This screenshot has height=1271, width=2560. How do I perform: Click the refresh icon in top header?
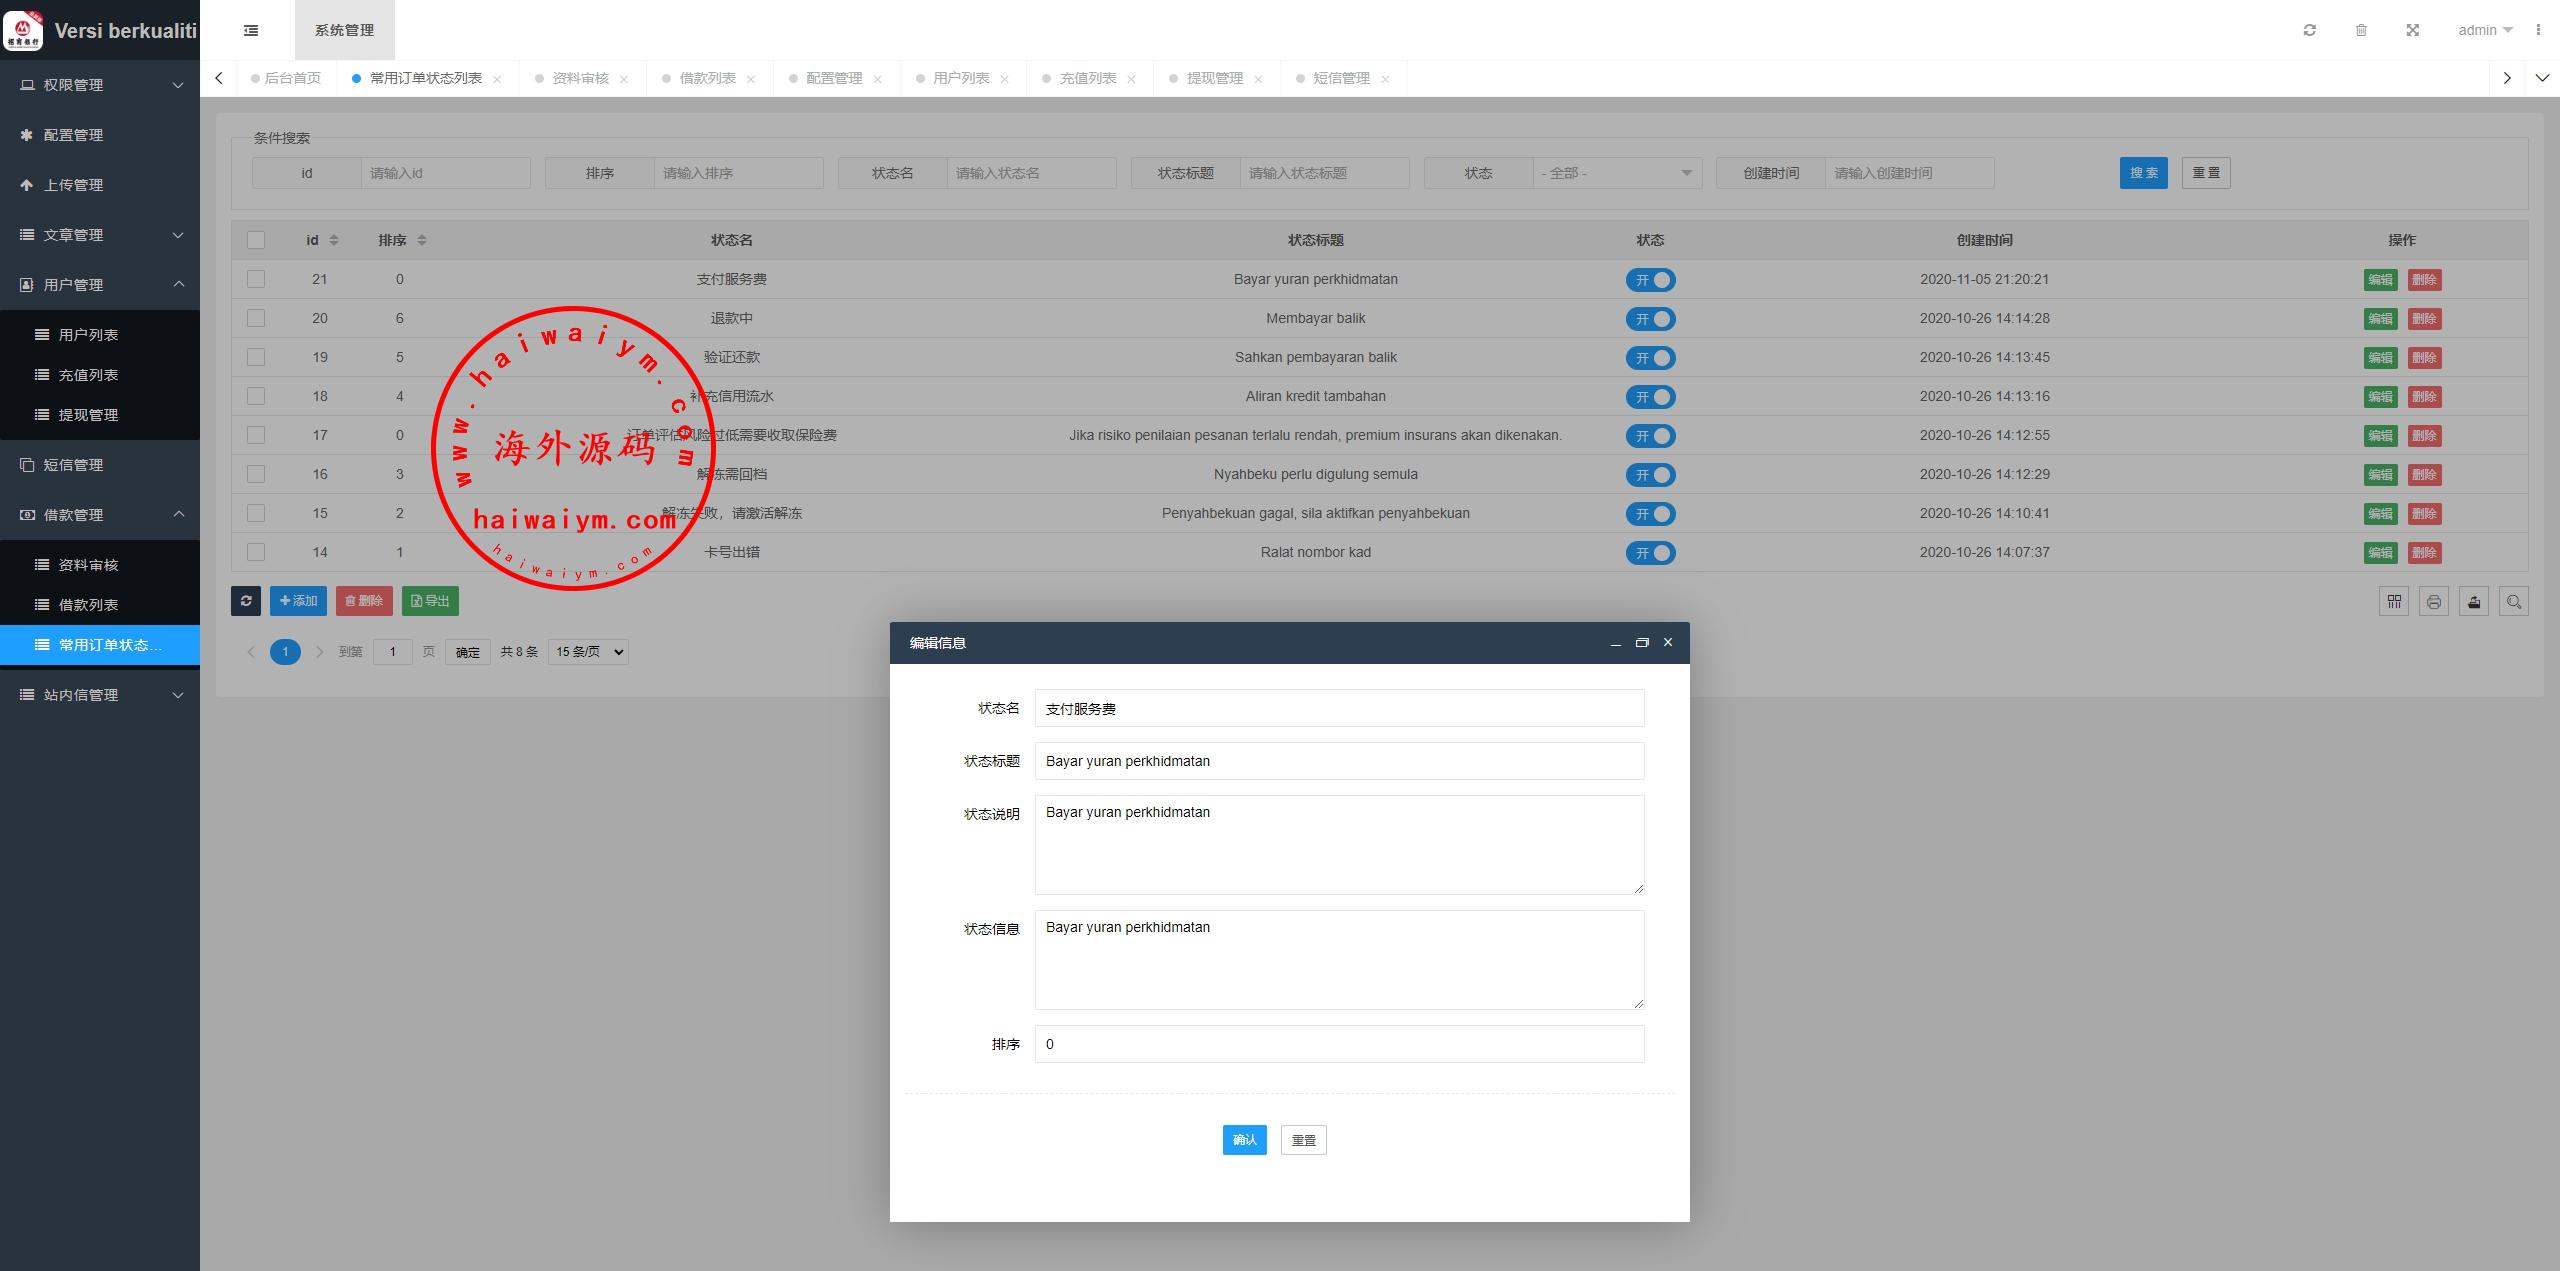pyautogui.click(x=2309, y=30)
